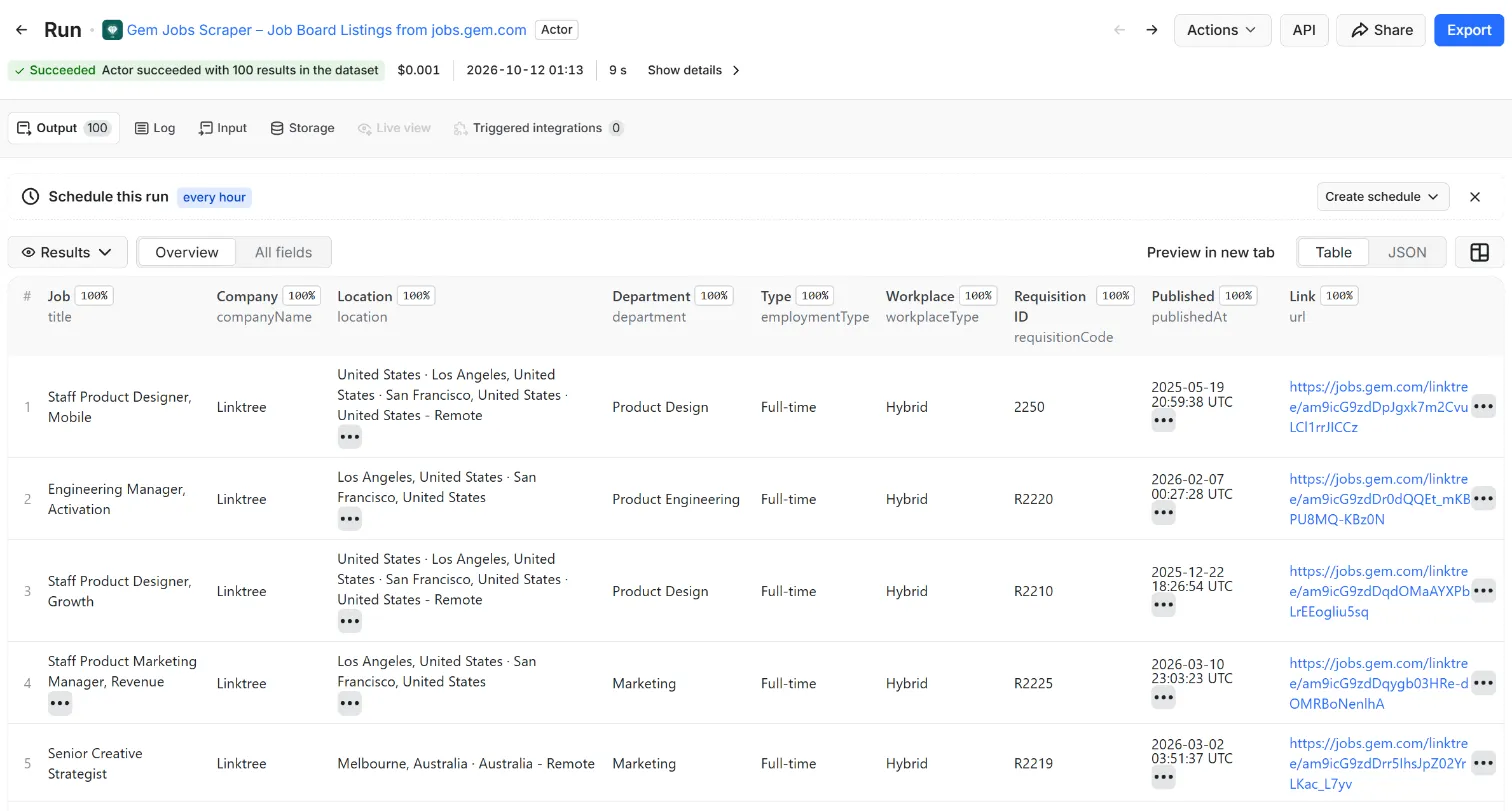
Task: Select JSON output format
Action: point(1407,253)
